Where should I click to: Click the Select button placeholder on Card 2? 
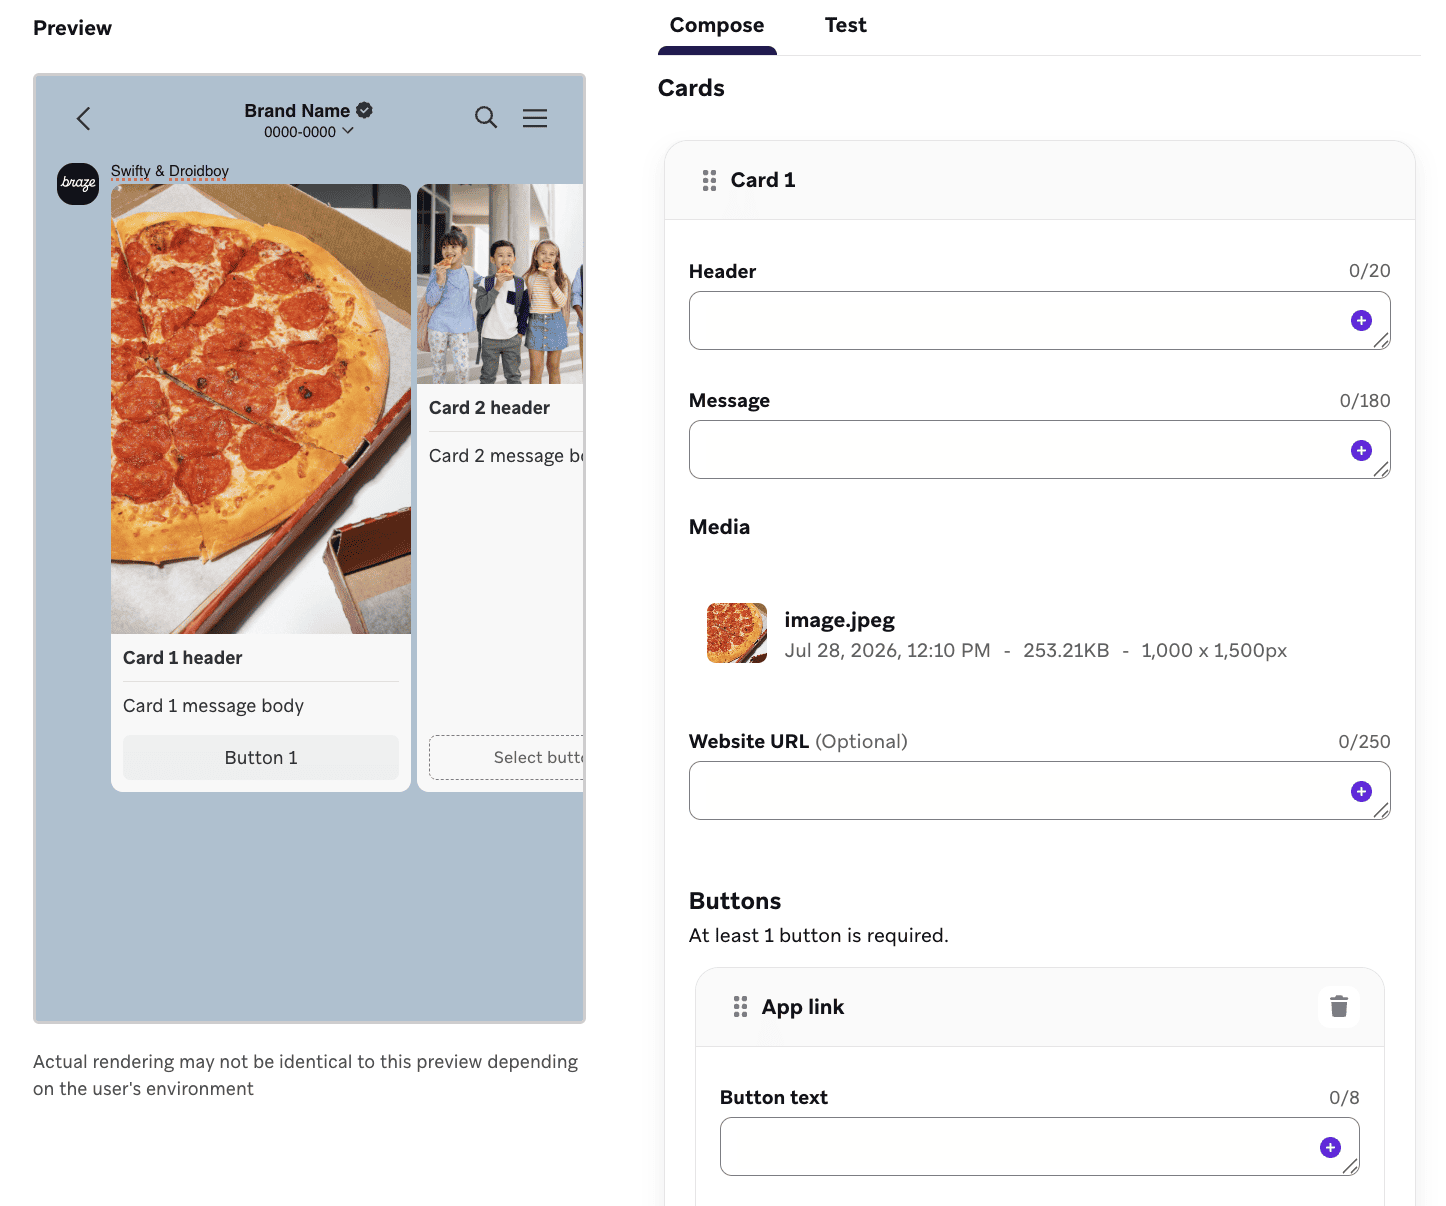click(x=507, y=758)
